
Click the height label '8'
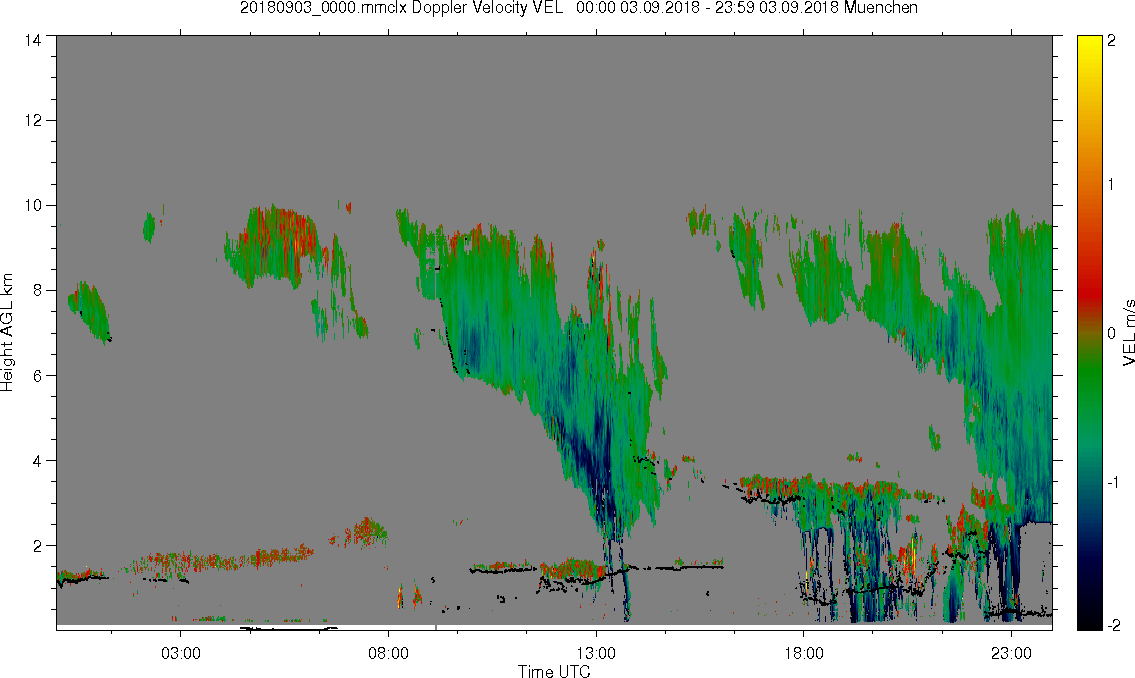(37, 290)
